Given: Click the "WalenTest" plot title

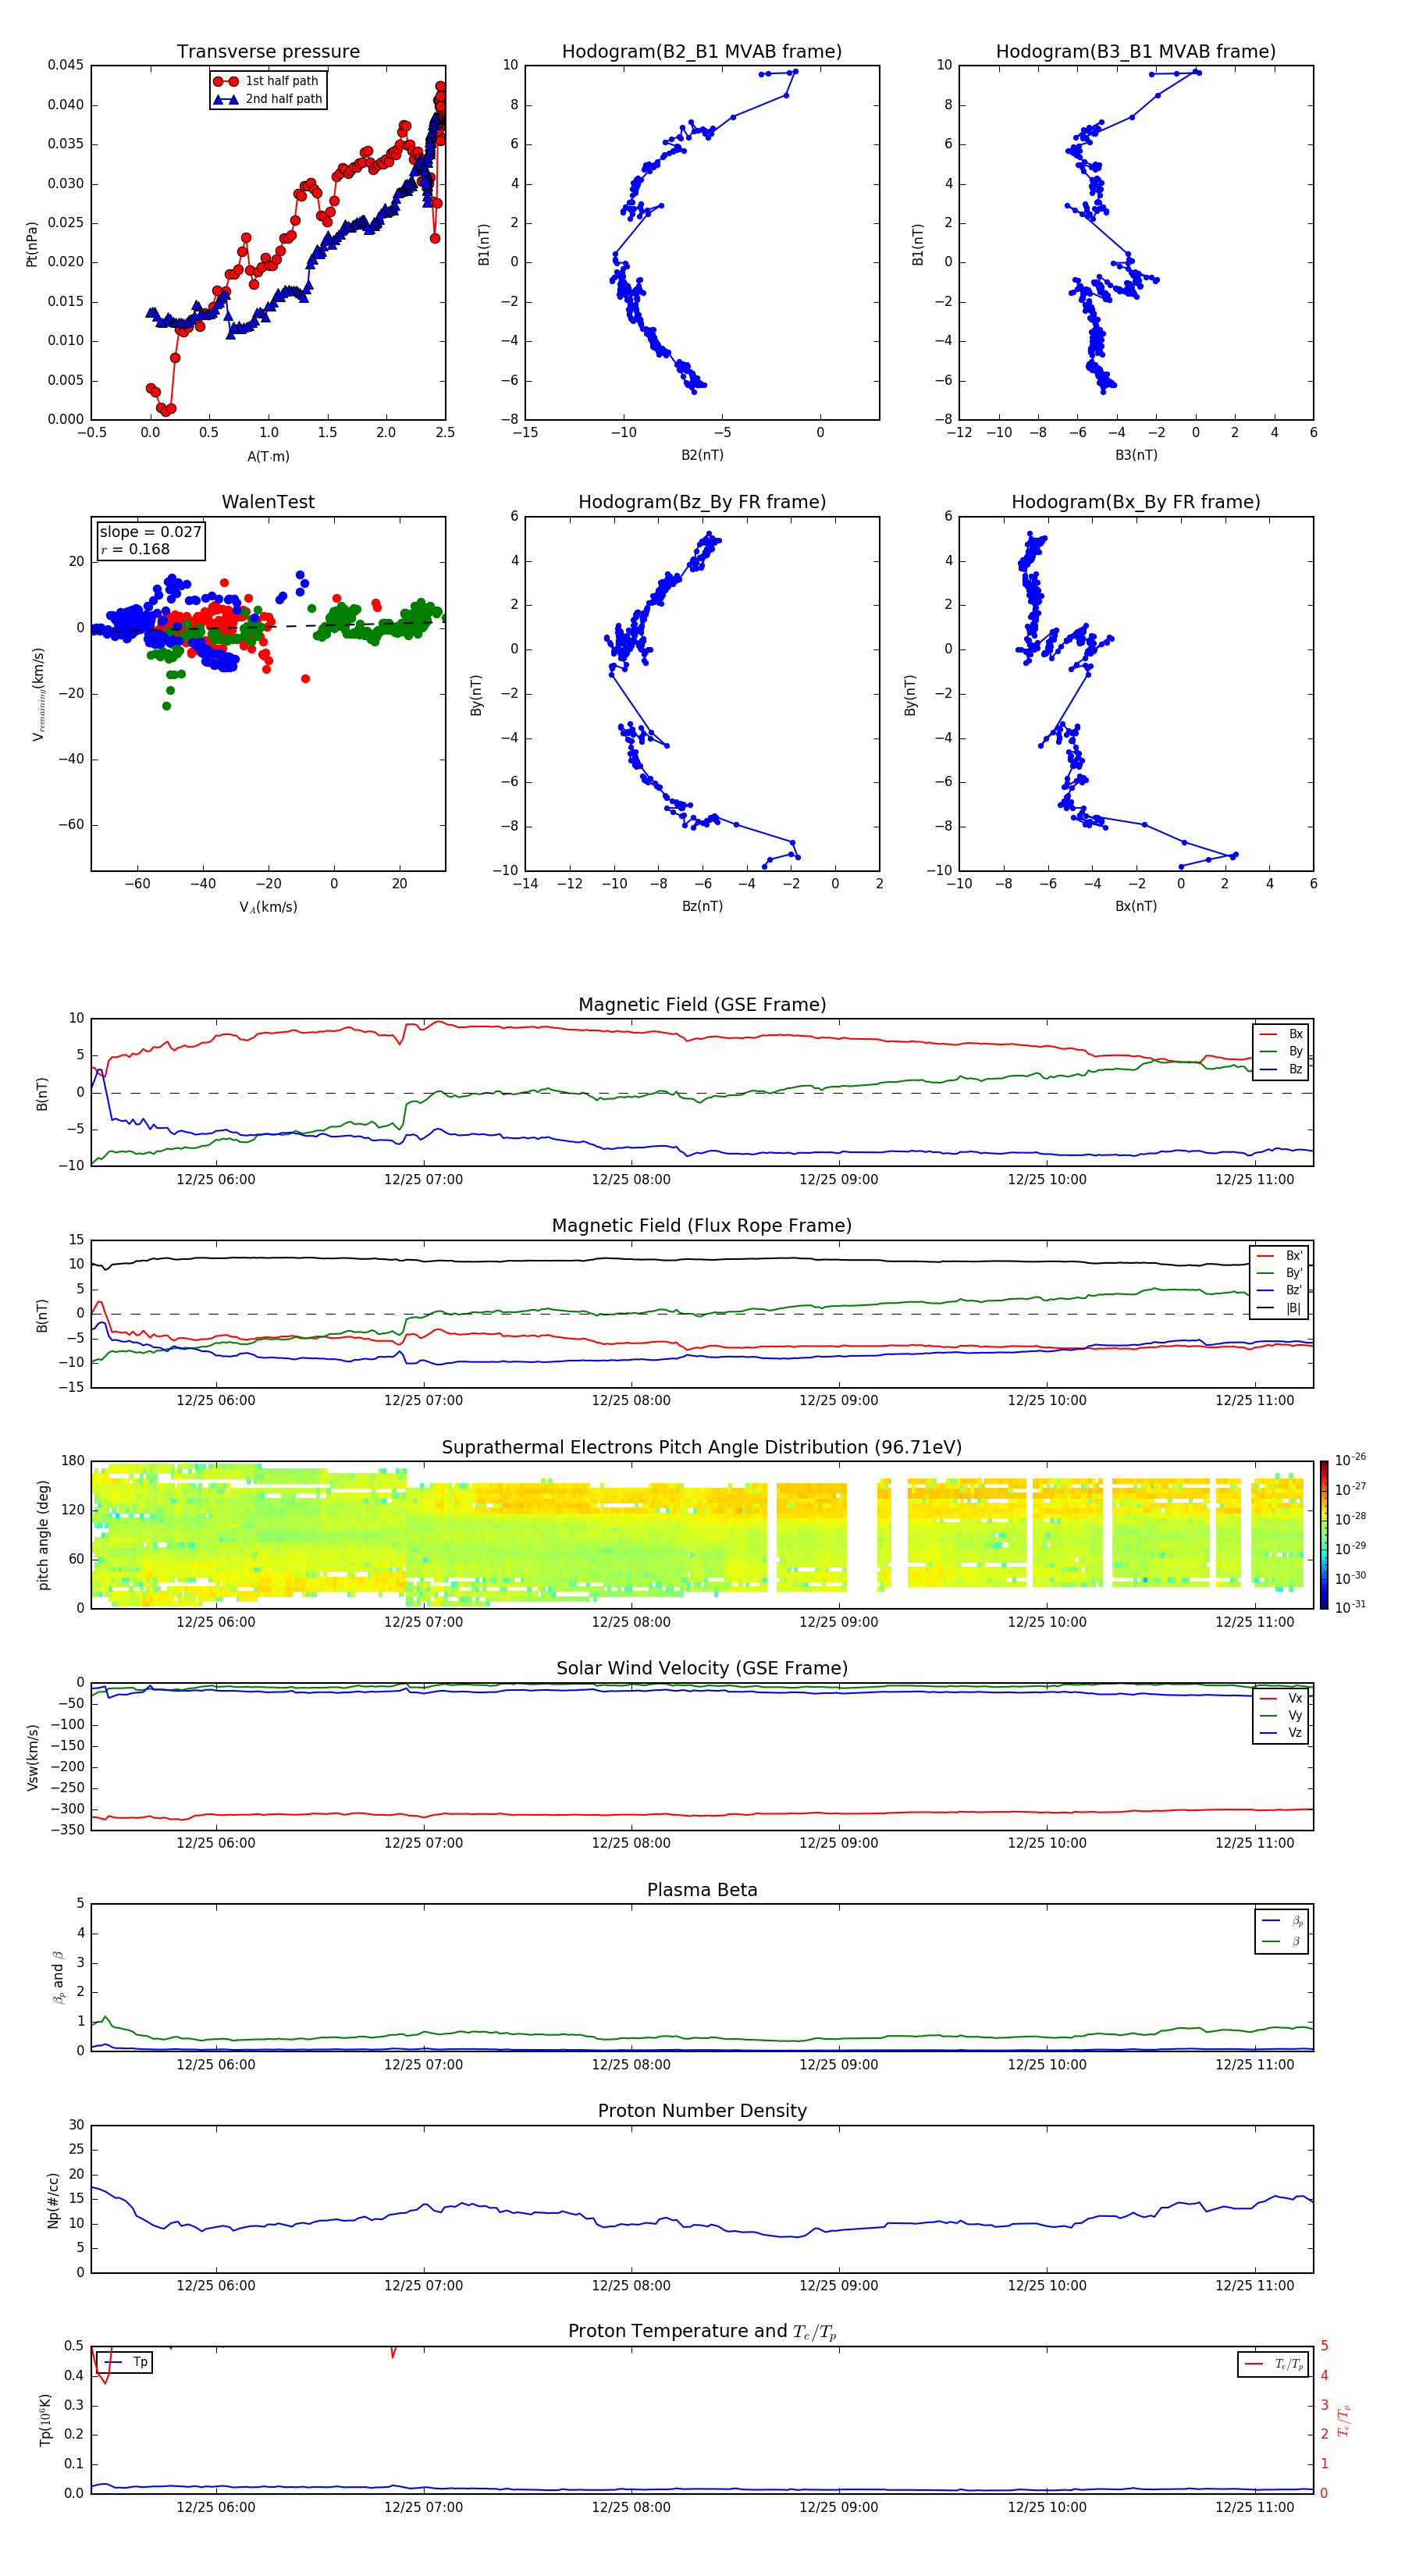Looking at the screenshot, I should click(x=268, y=502).
